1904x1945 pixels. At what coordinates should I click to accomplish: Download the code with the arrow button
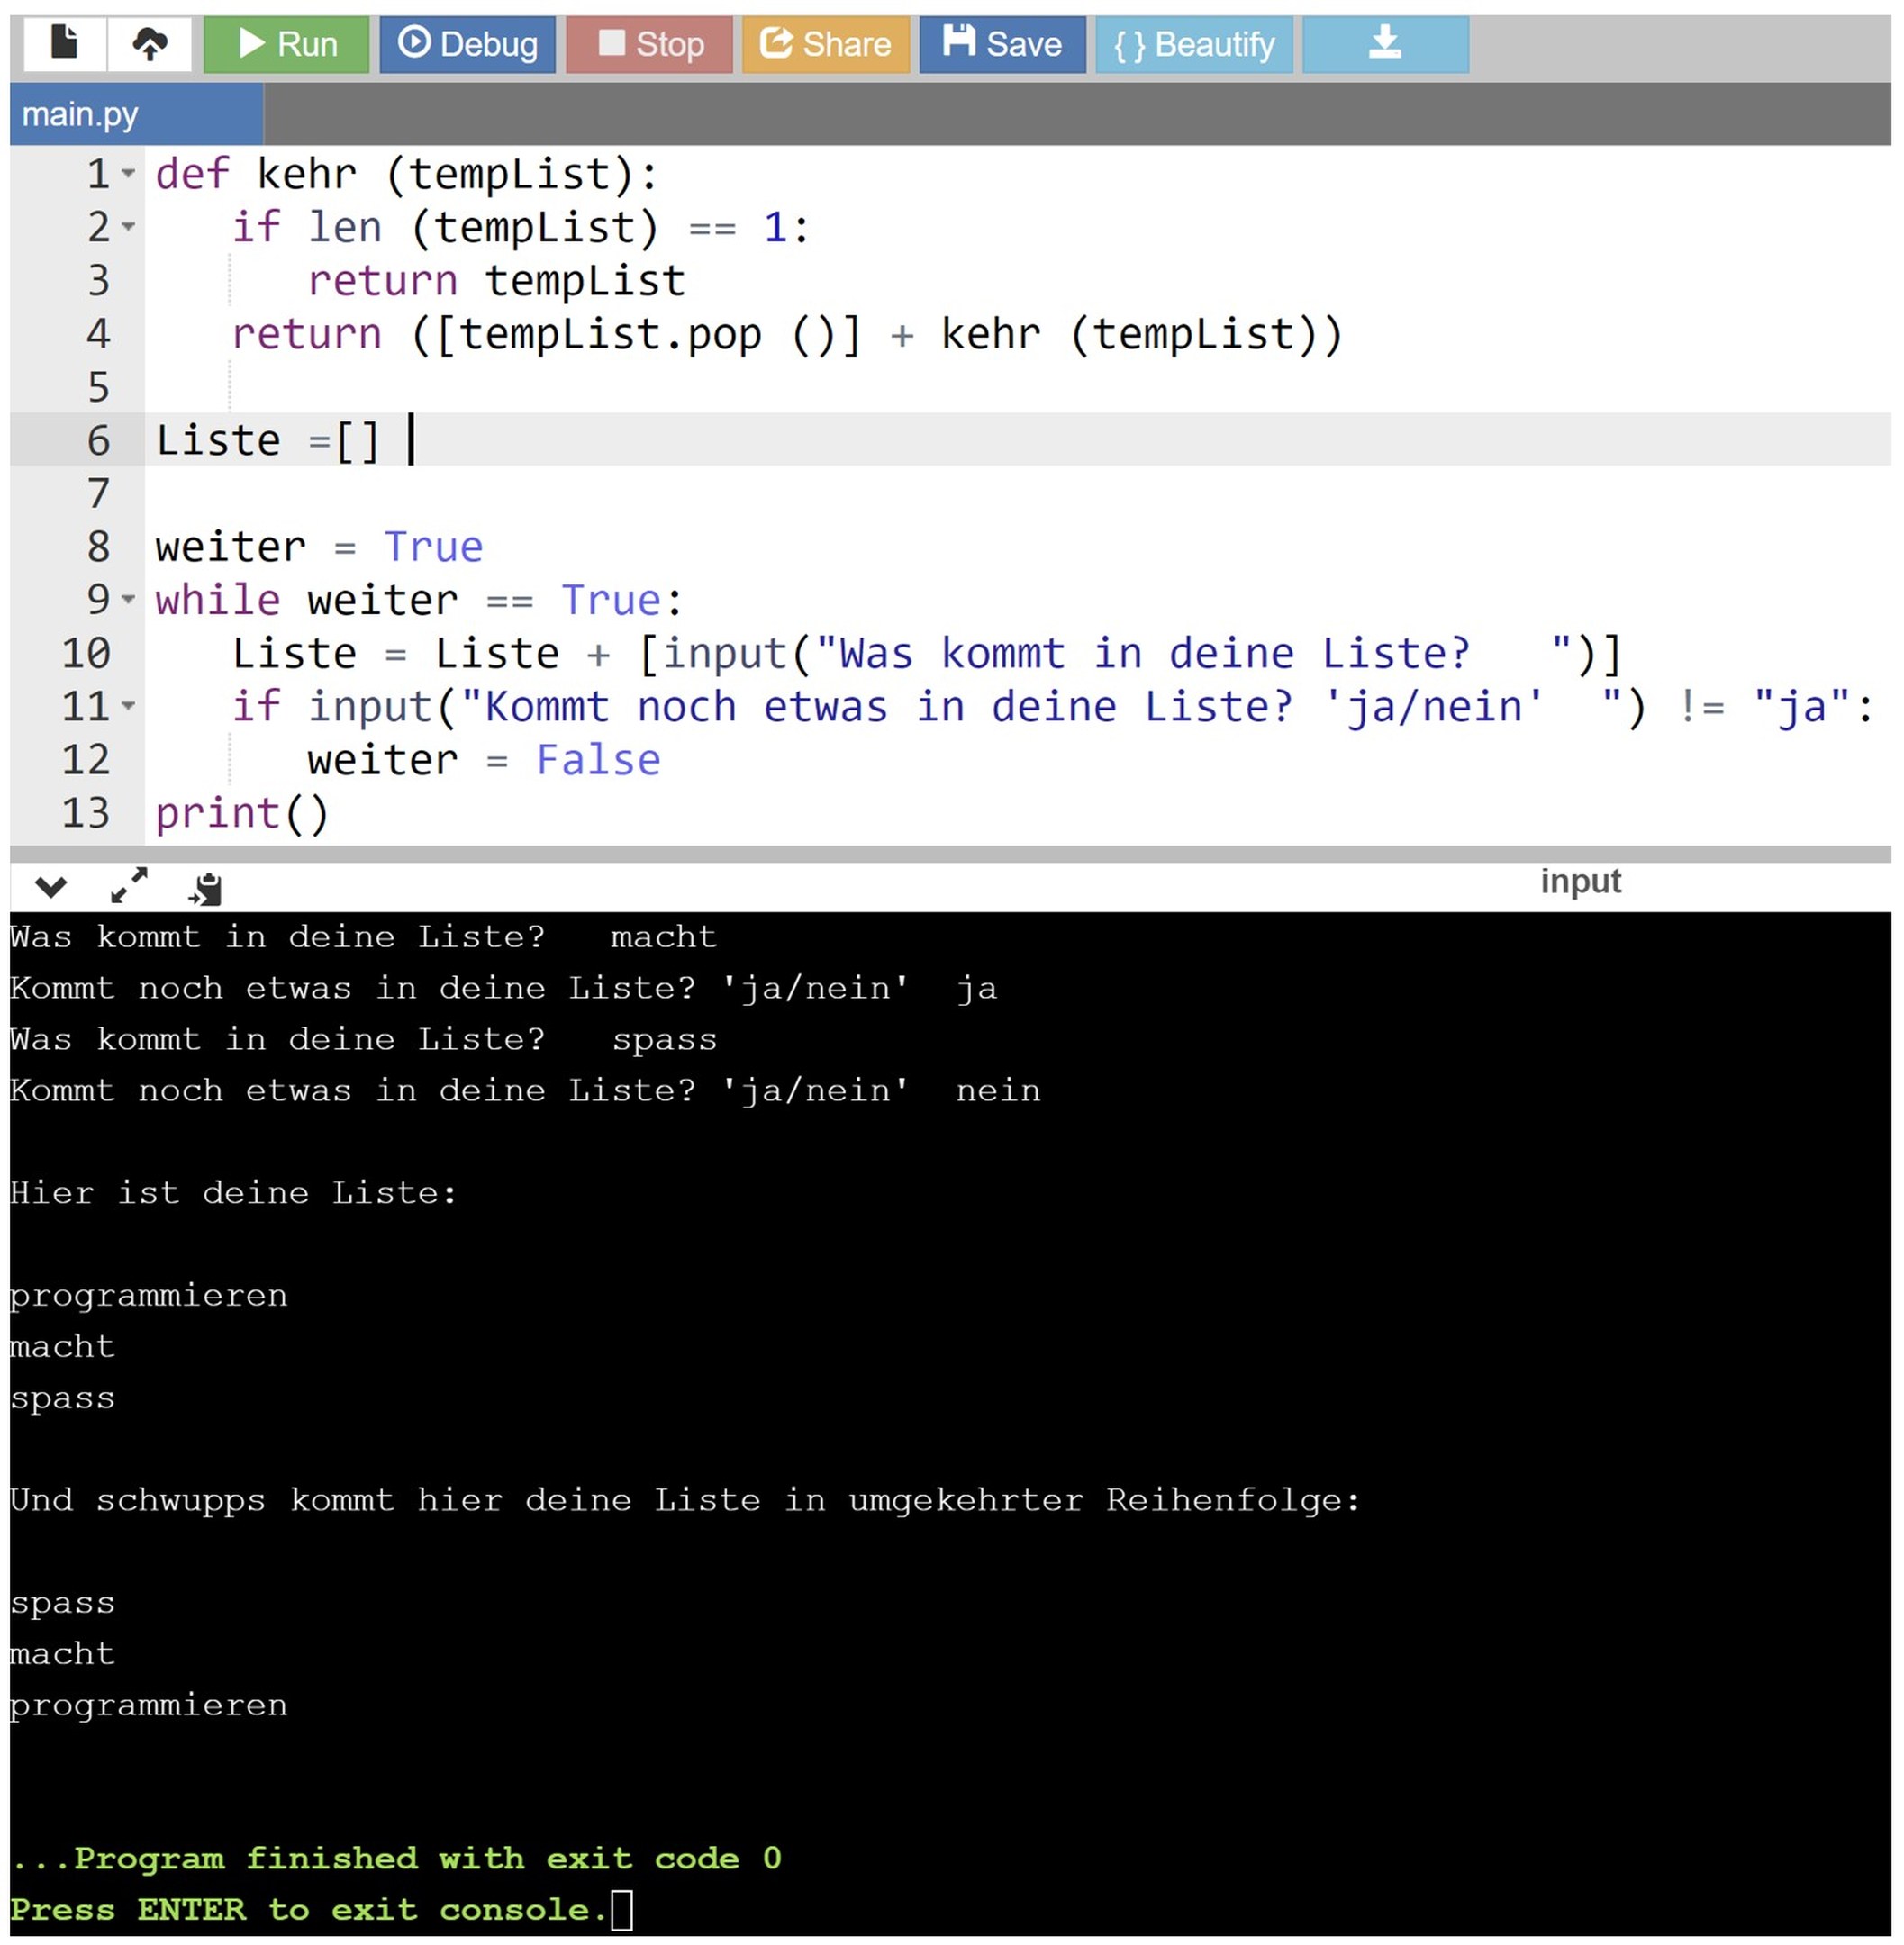pos(1385,44)
